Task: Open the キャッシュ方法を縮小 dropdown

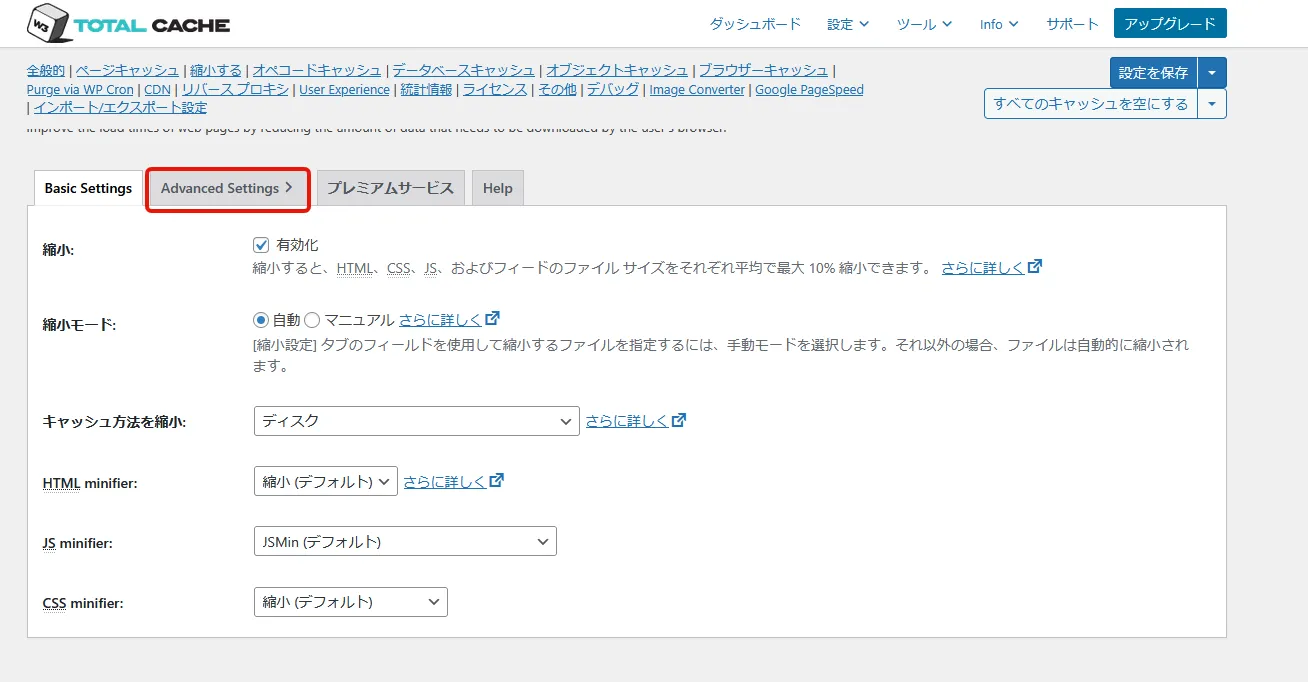Action: pos(416,421)
